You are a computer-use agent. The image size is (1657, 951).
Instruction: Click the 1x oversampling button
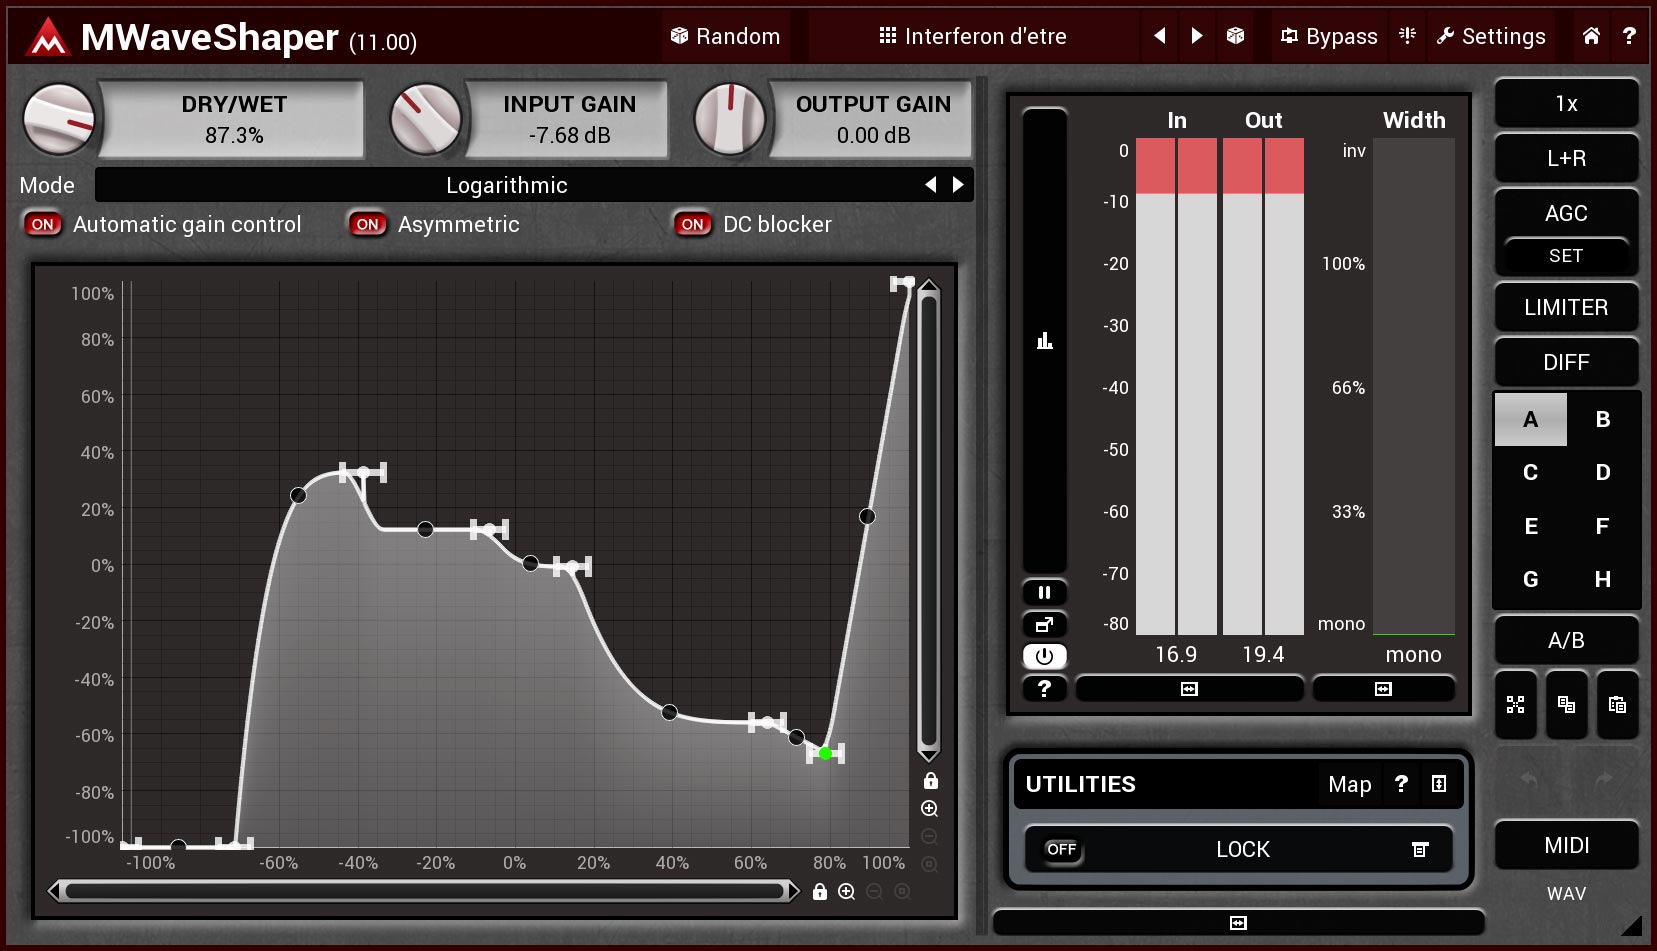[x=1566, y=103]
